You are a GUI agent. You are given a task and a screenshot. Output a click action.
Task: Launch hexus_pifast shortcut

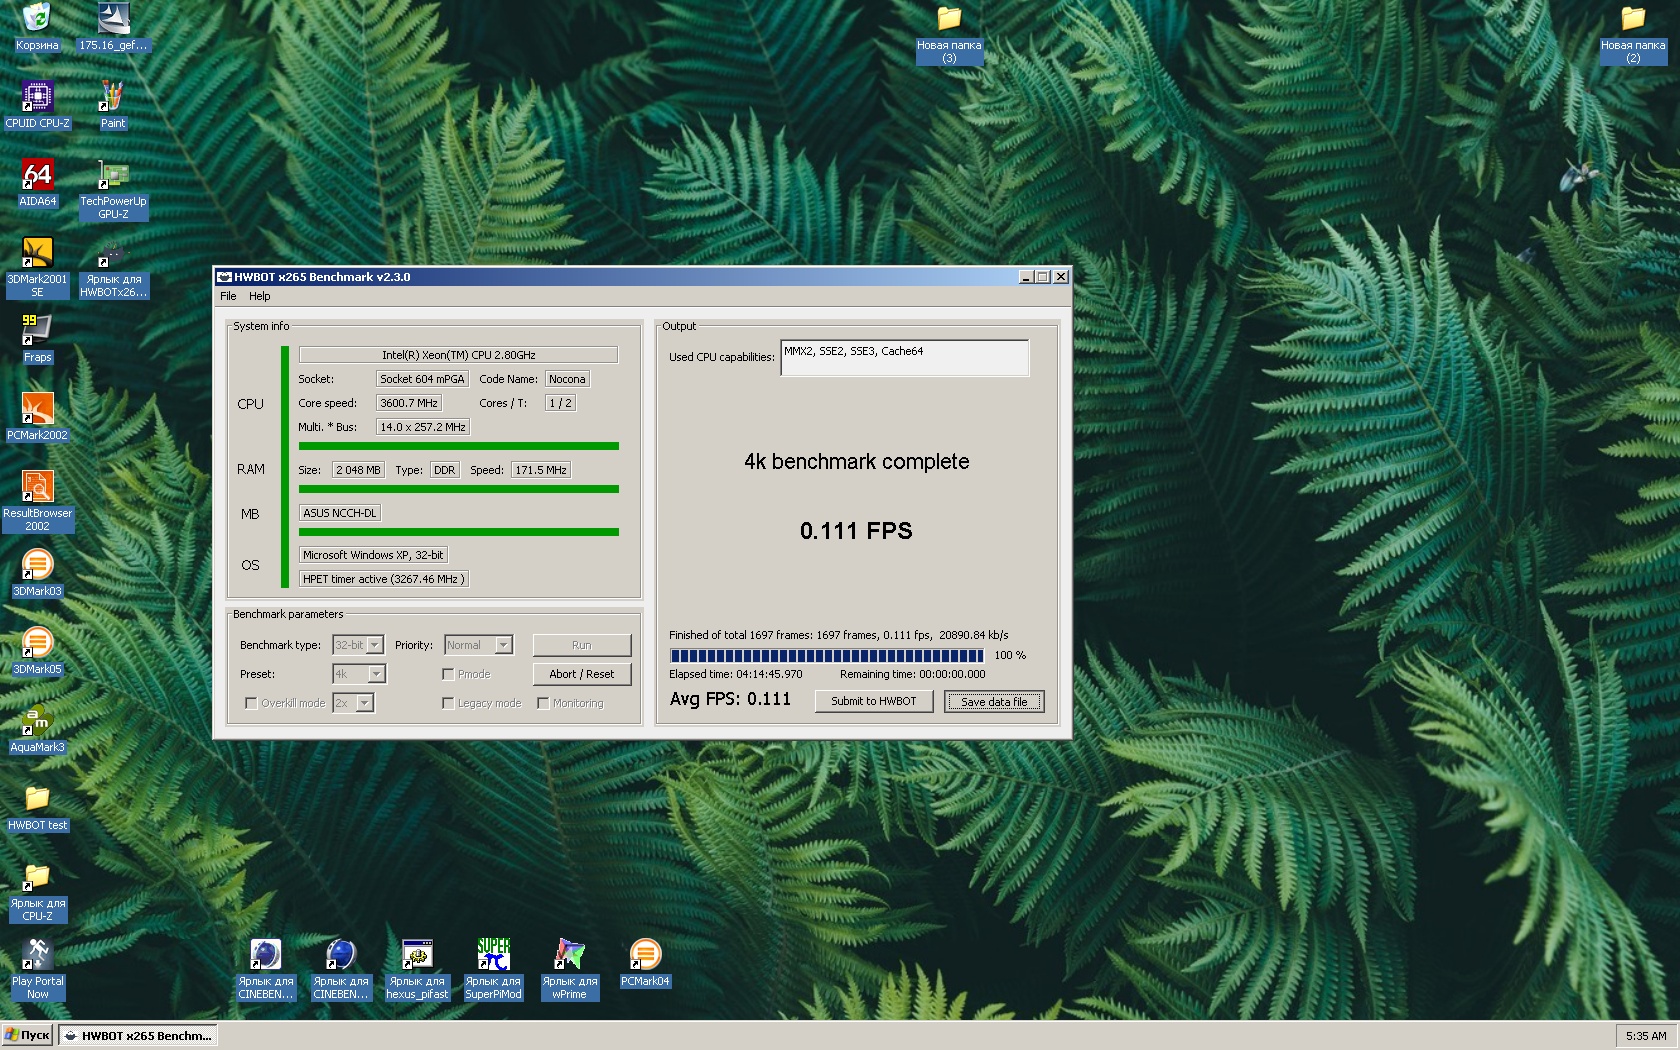coord(417,970)
